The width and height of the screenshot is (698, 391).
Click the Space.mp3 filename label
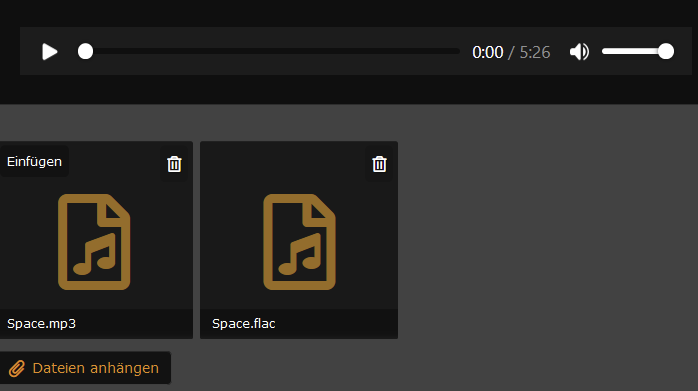coord(41,323)
